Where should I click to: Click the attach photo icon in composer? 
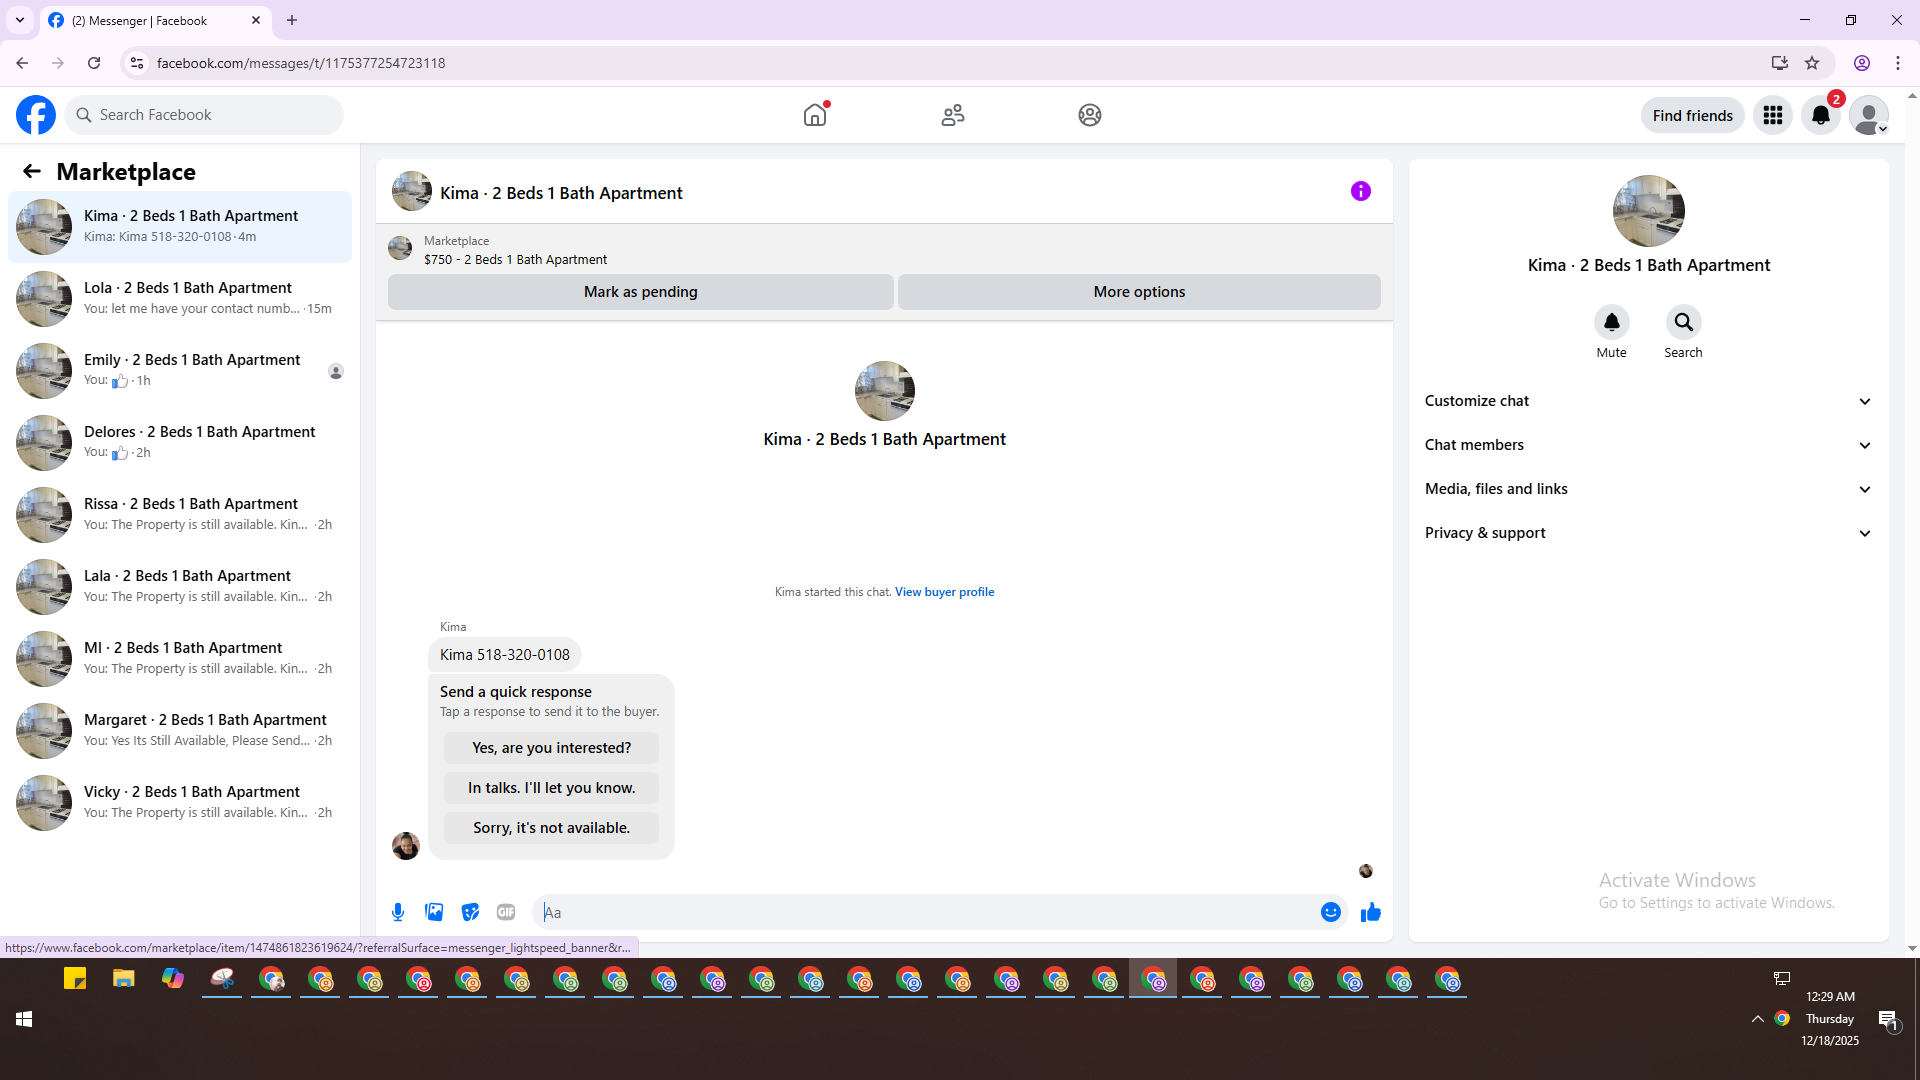pyautogui.click(x=434, y=912)
